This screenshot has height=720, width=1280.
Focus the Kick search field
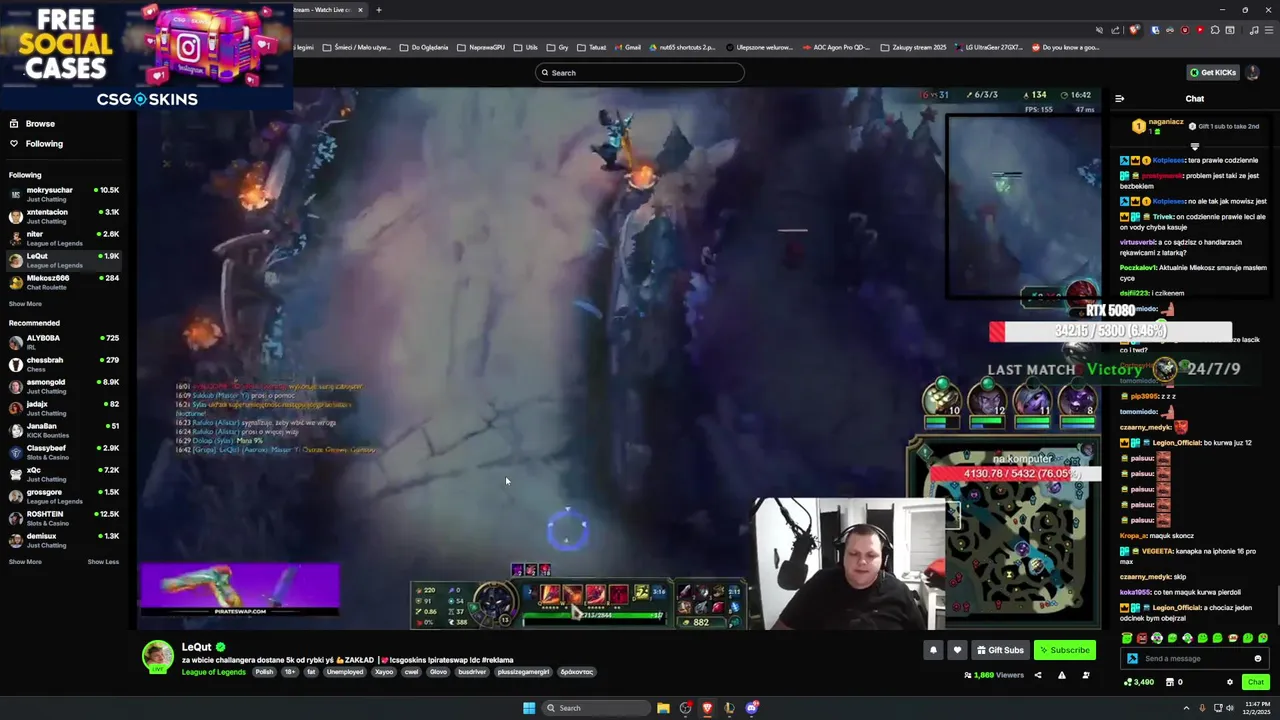[640, 72]
